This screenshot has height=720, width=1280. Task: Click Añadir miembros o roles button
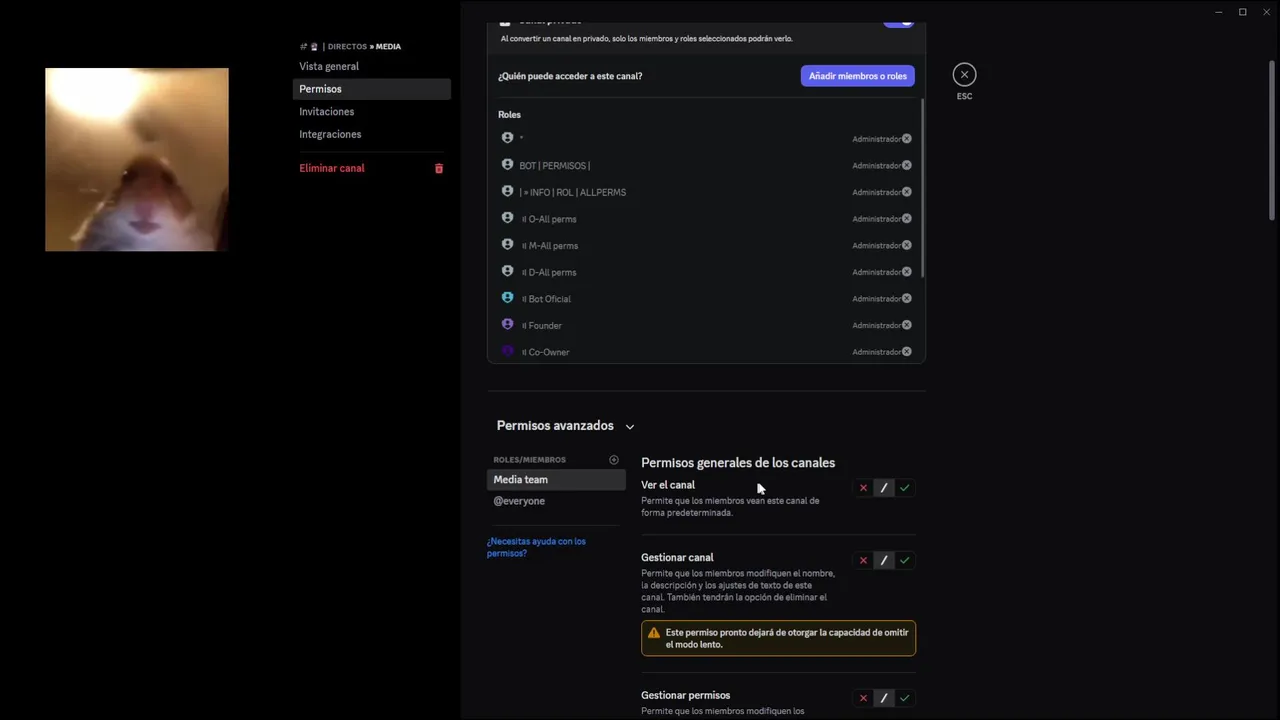[857, 76]
